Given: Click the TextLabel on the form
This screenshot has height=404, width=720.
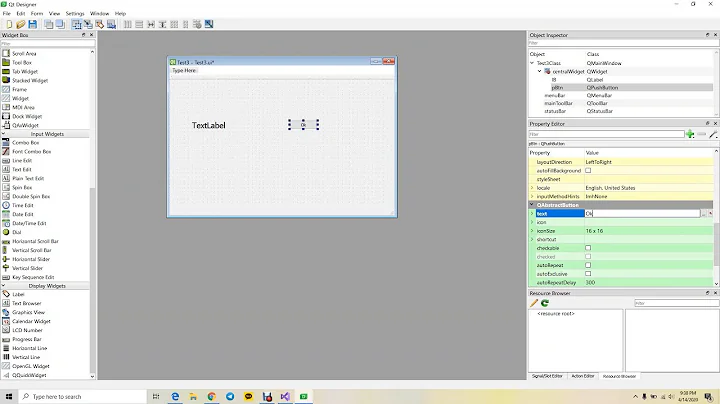Looking at the screenshot, I should (208, 125).
